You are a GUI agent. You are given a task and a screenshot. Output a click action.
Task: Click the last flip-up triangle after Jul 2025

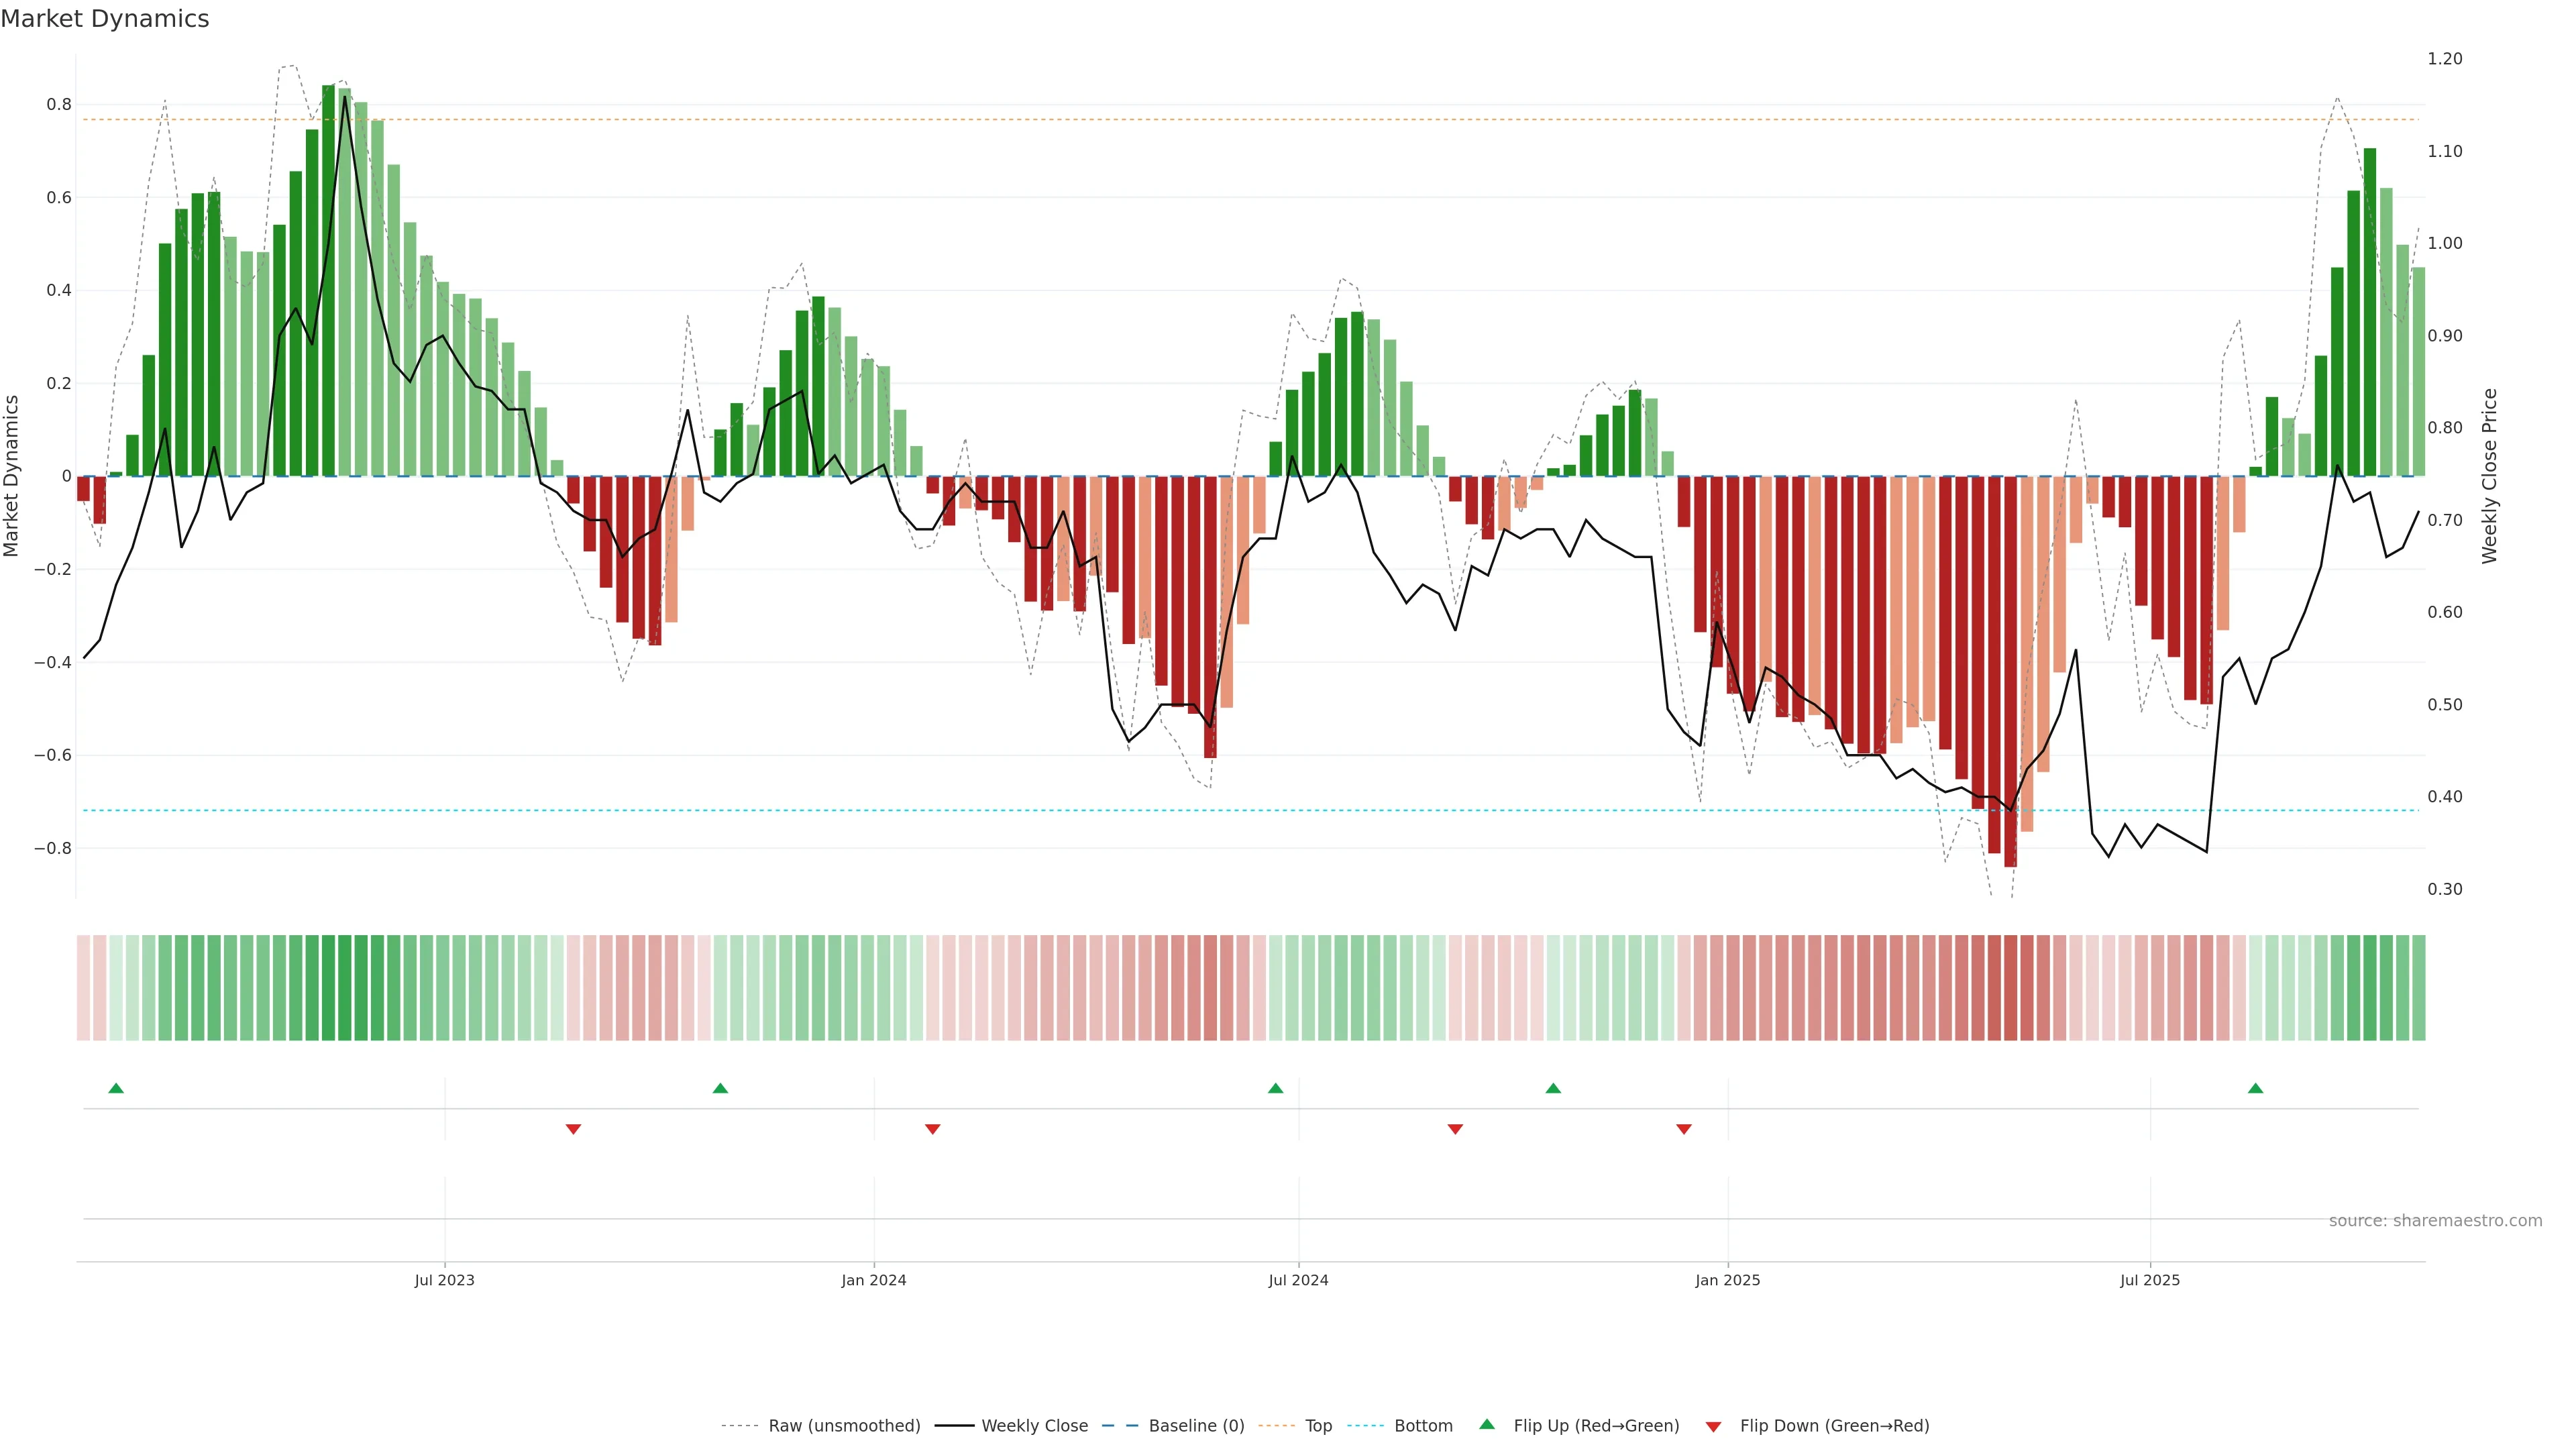pos(2255,1088)
